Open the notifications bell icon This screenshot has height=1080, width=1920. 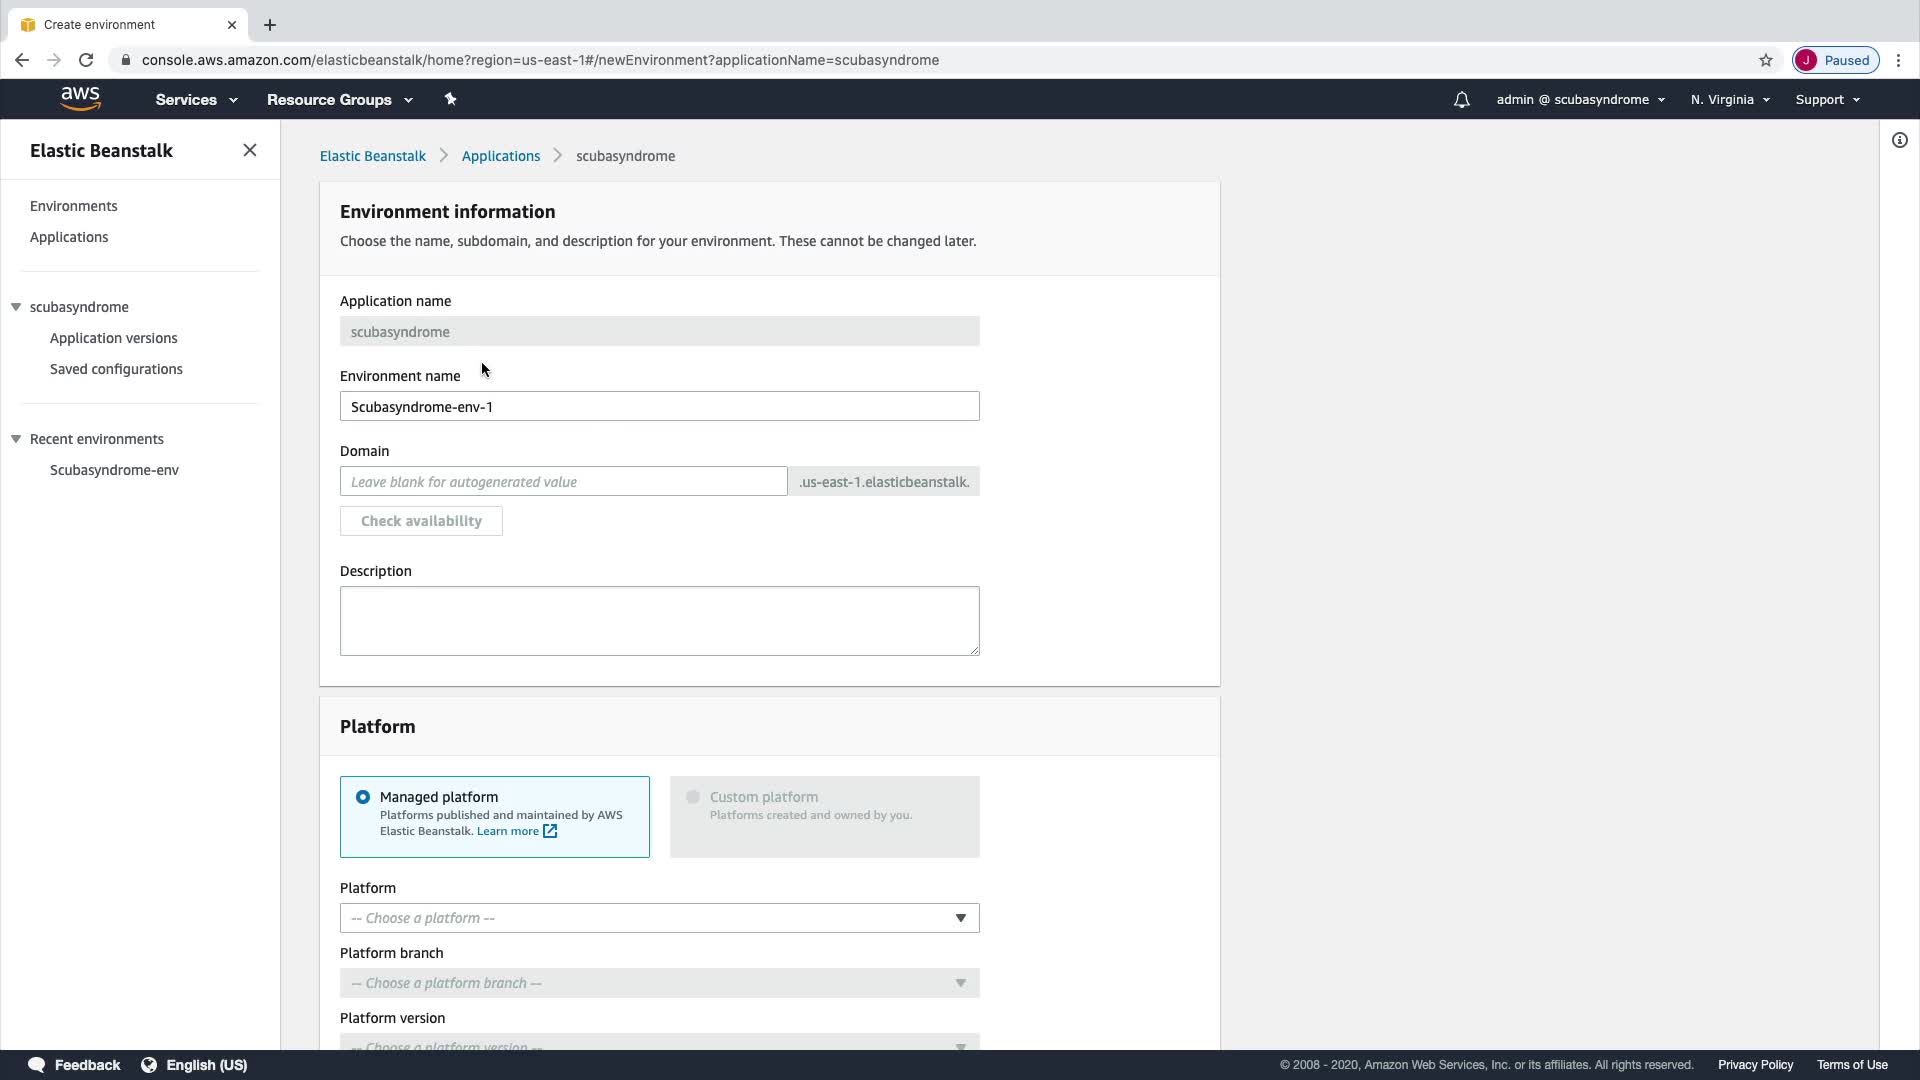coord(1461,100)
